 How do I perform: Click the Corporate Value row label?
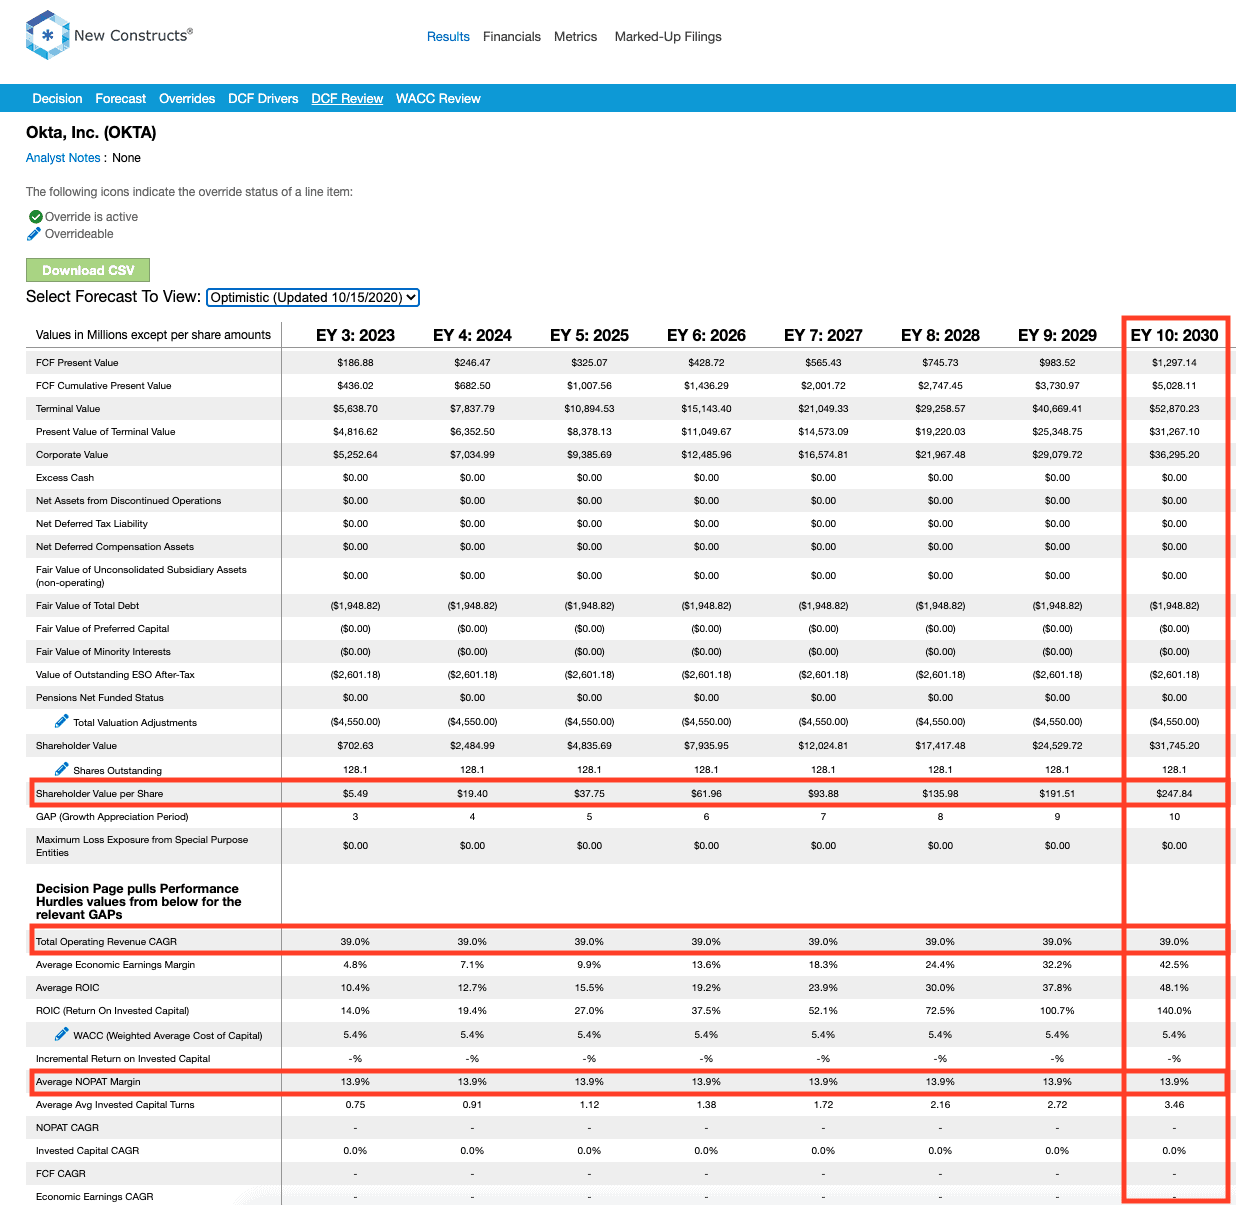(x=72, y=455)
